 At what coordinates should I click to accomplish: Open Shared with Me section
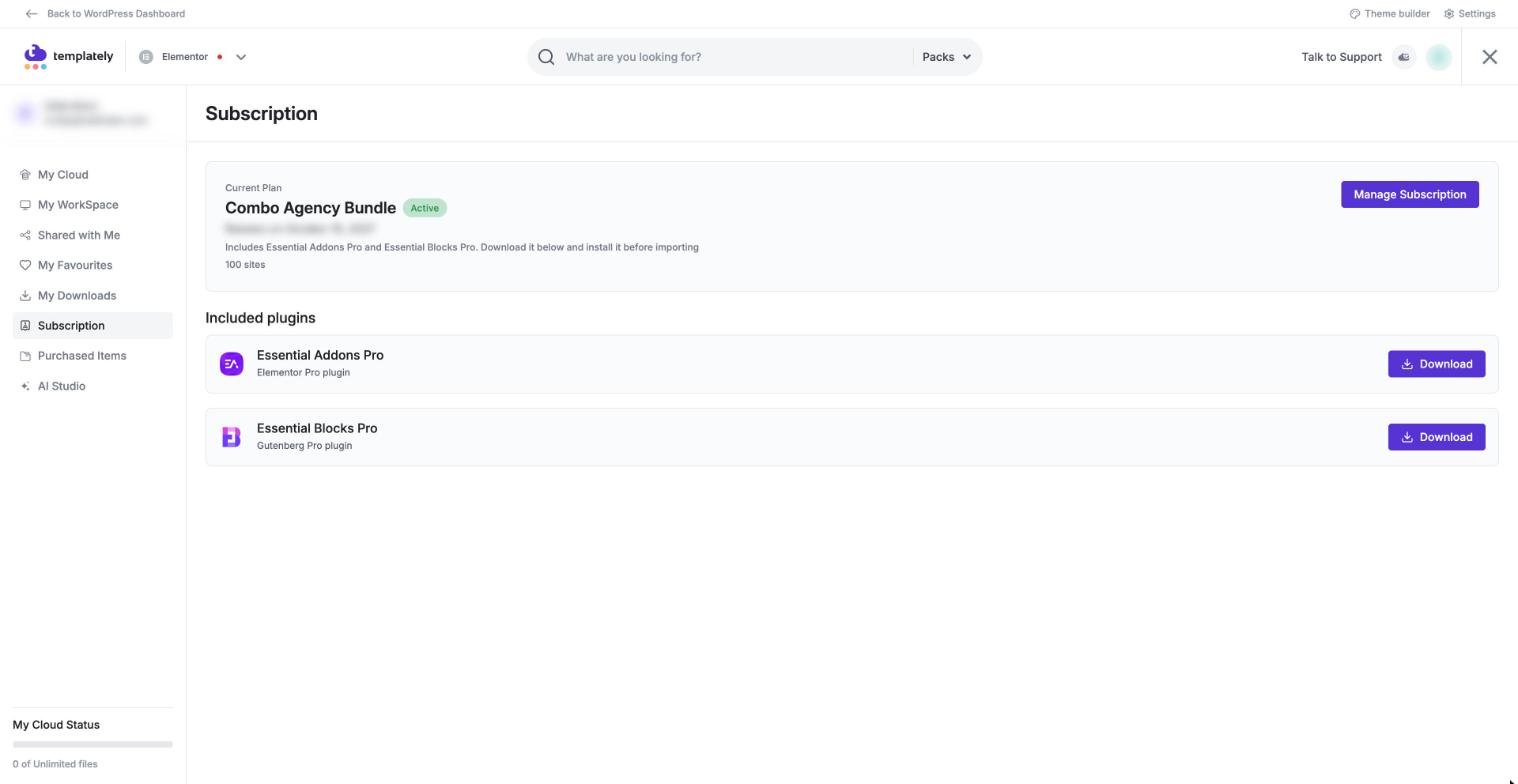(x=93, y=235)
